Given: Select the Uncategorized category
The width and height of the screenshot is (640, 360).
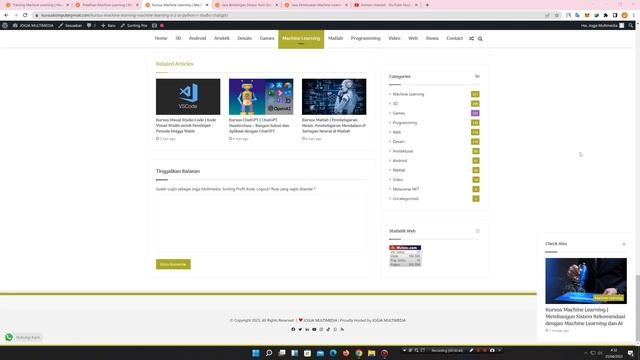Looking at the screenshot, I should (x=405, y=199).
